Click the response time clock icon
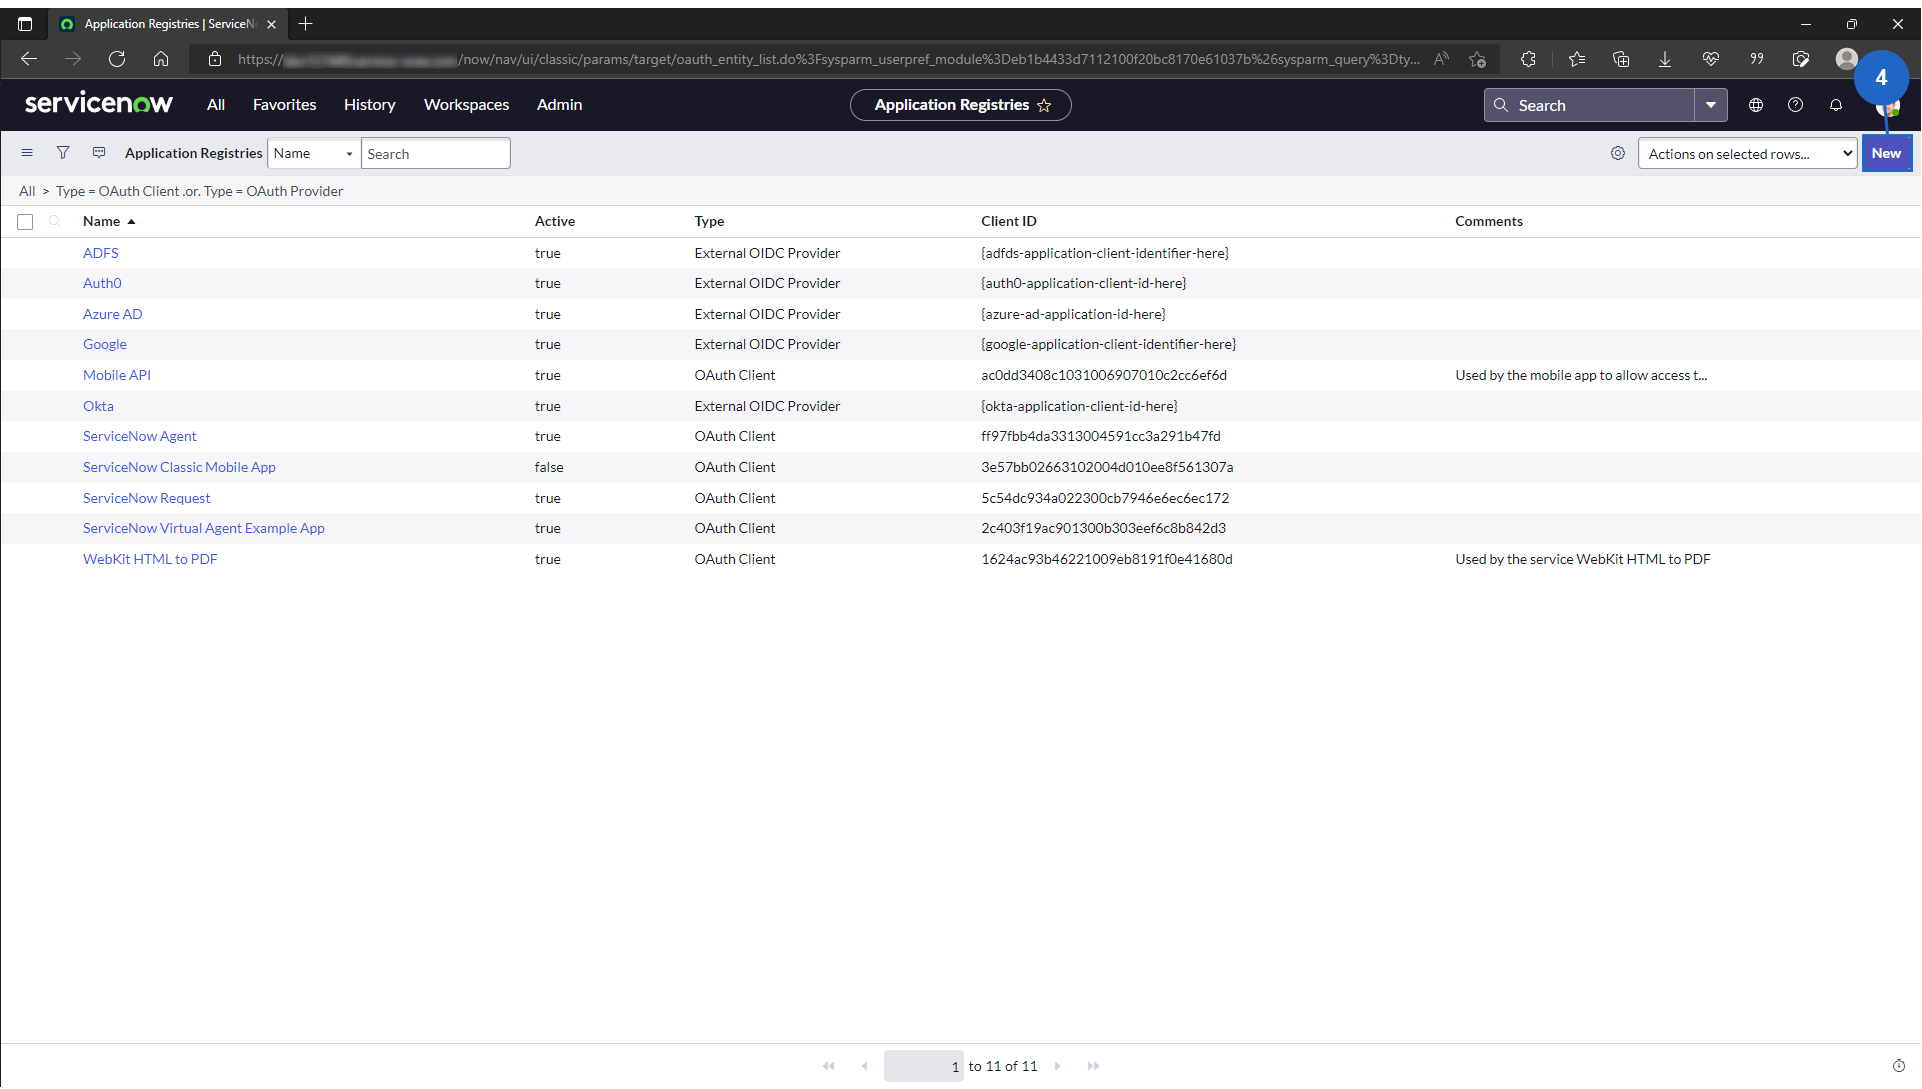Viewport: 1922px width, 1089px height. click(x=1898, y=1066)
